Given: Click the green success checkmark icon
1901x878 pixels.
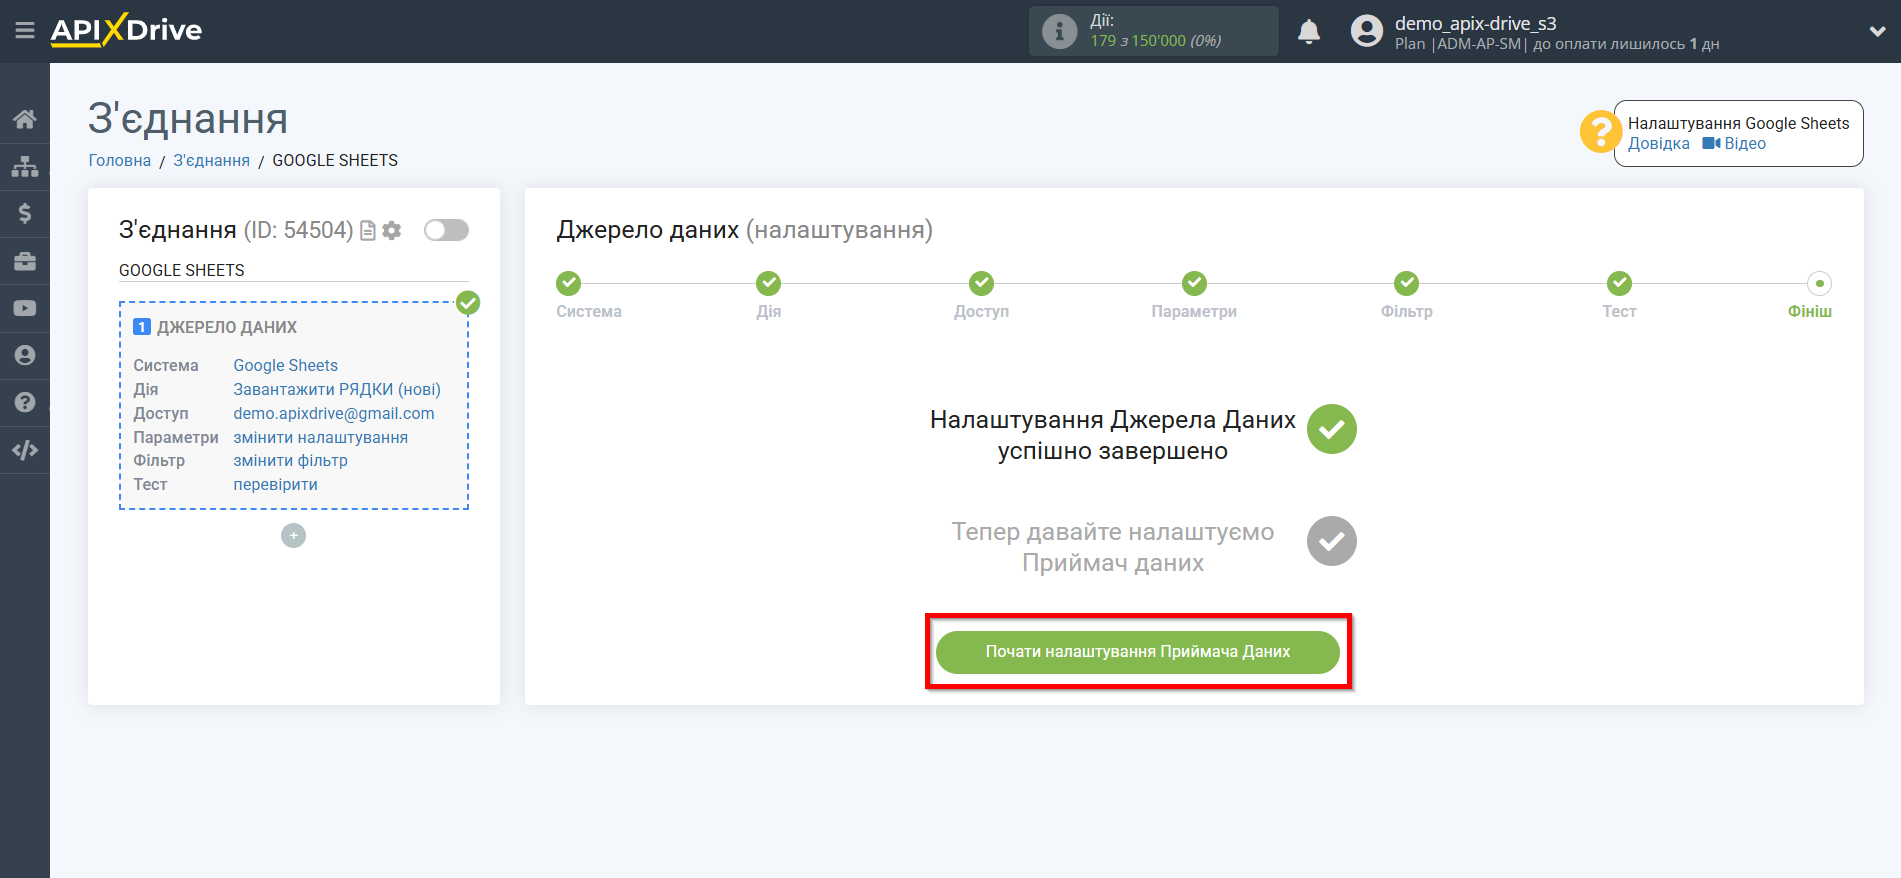Looking at the screenshot, I should click(x=1332, y=429).
